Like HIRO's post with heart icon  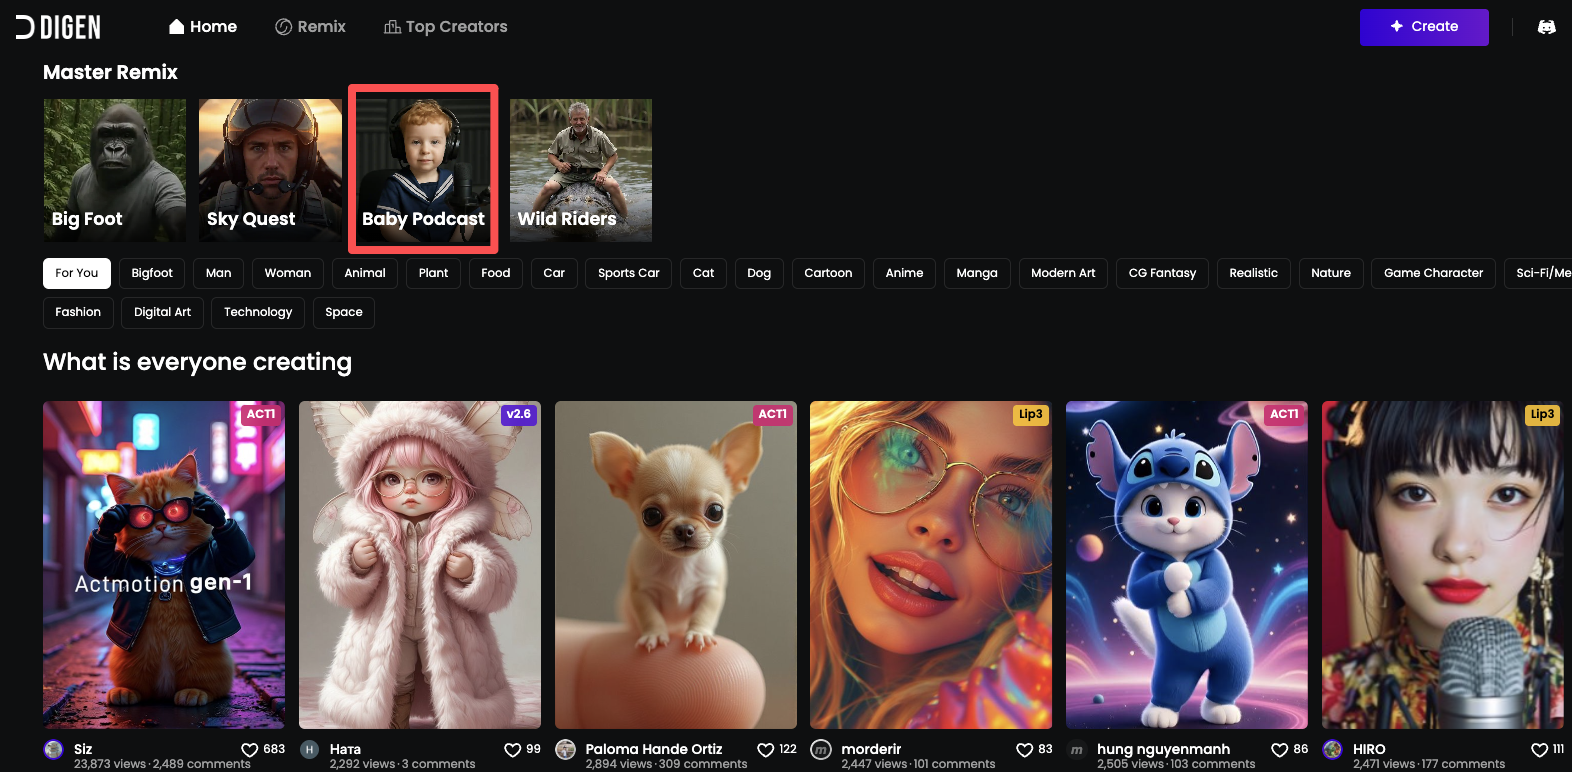1540,750
